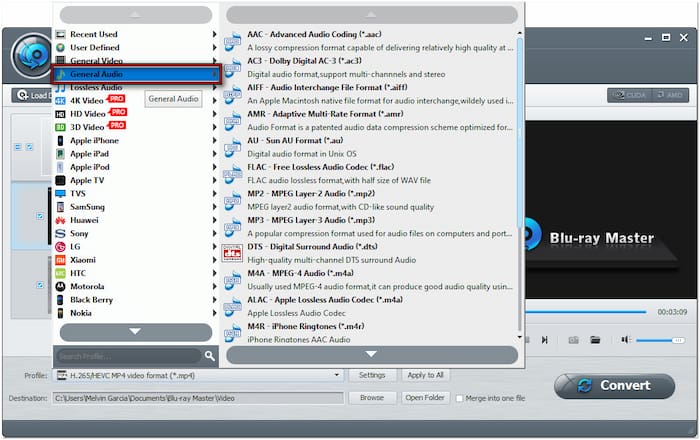This screenshot has height=440, width=700.
Task: Click the Xiaomi brand logo icon
Action: point(60,260)
